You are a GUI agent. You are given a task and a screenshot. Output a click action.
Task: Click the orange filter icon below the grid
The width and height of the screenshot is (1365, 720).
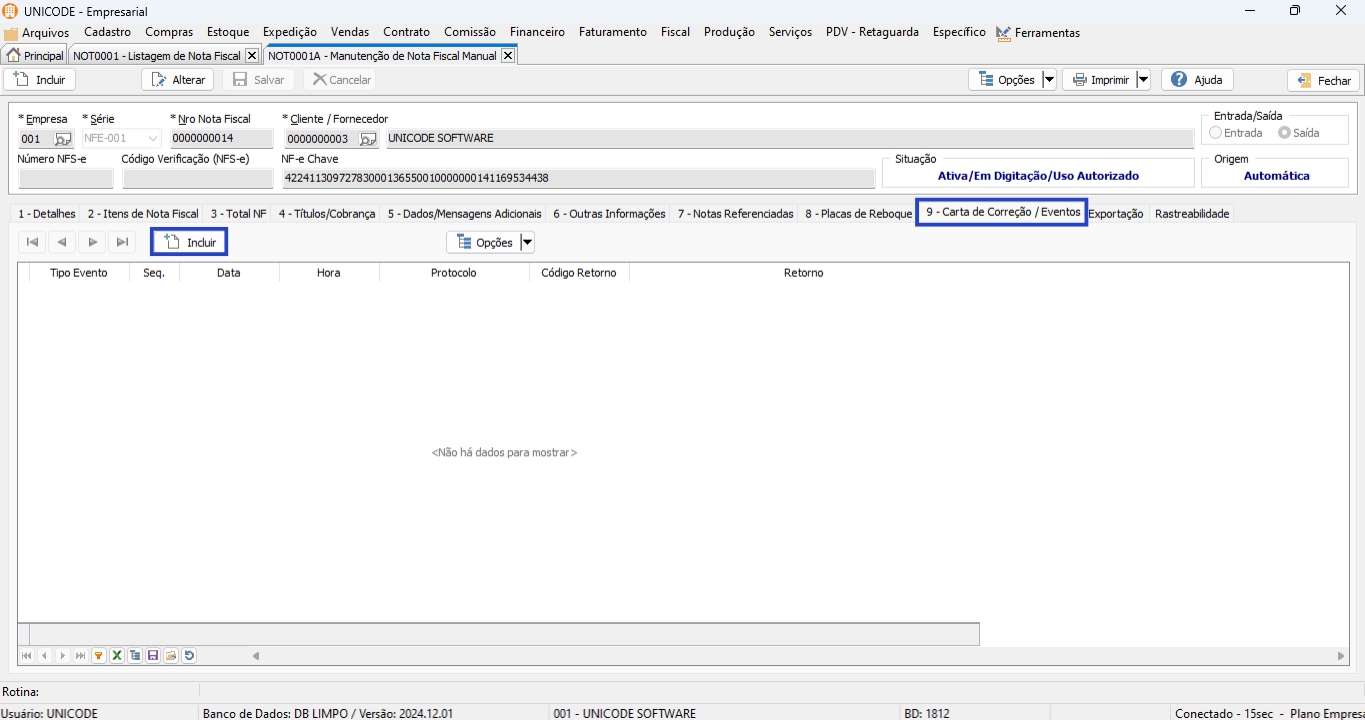99,656
